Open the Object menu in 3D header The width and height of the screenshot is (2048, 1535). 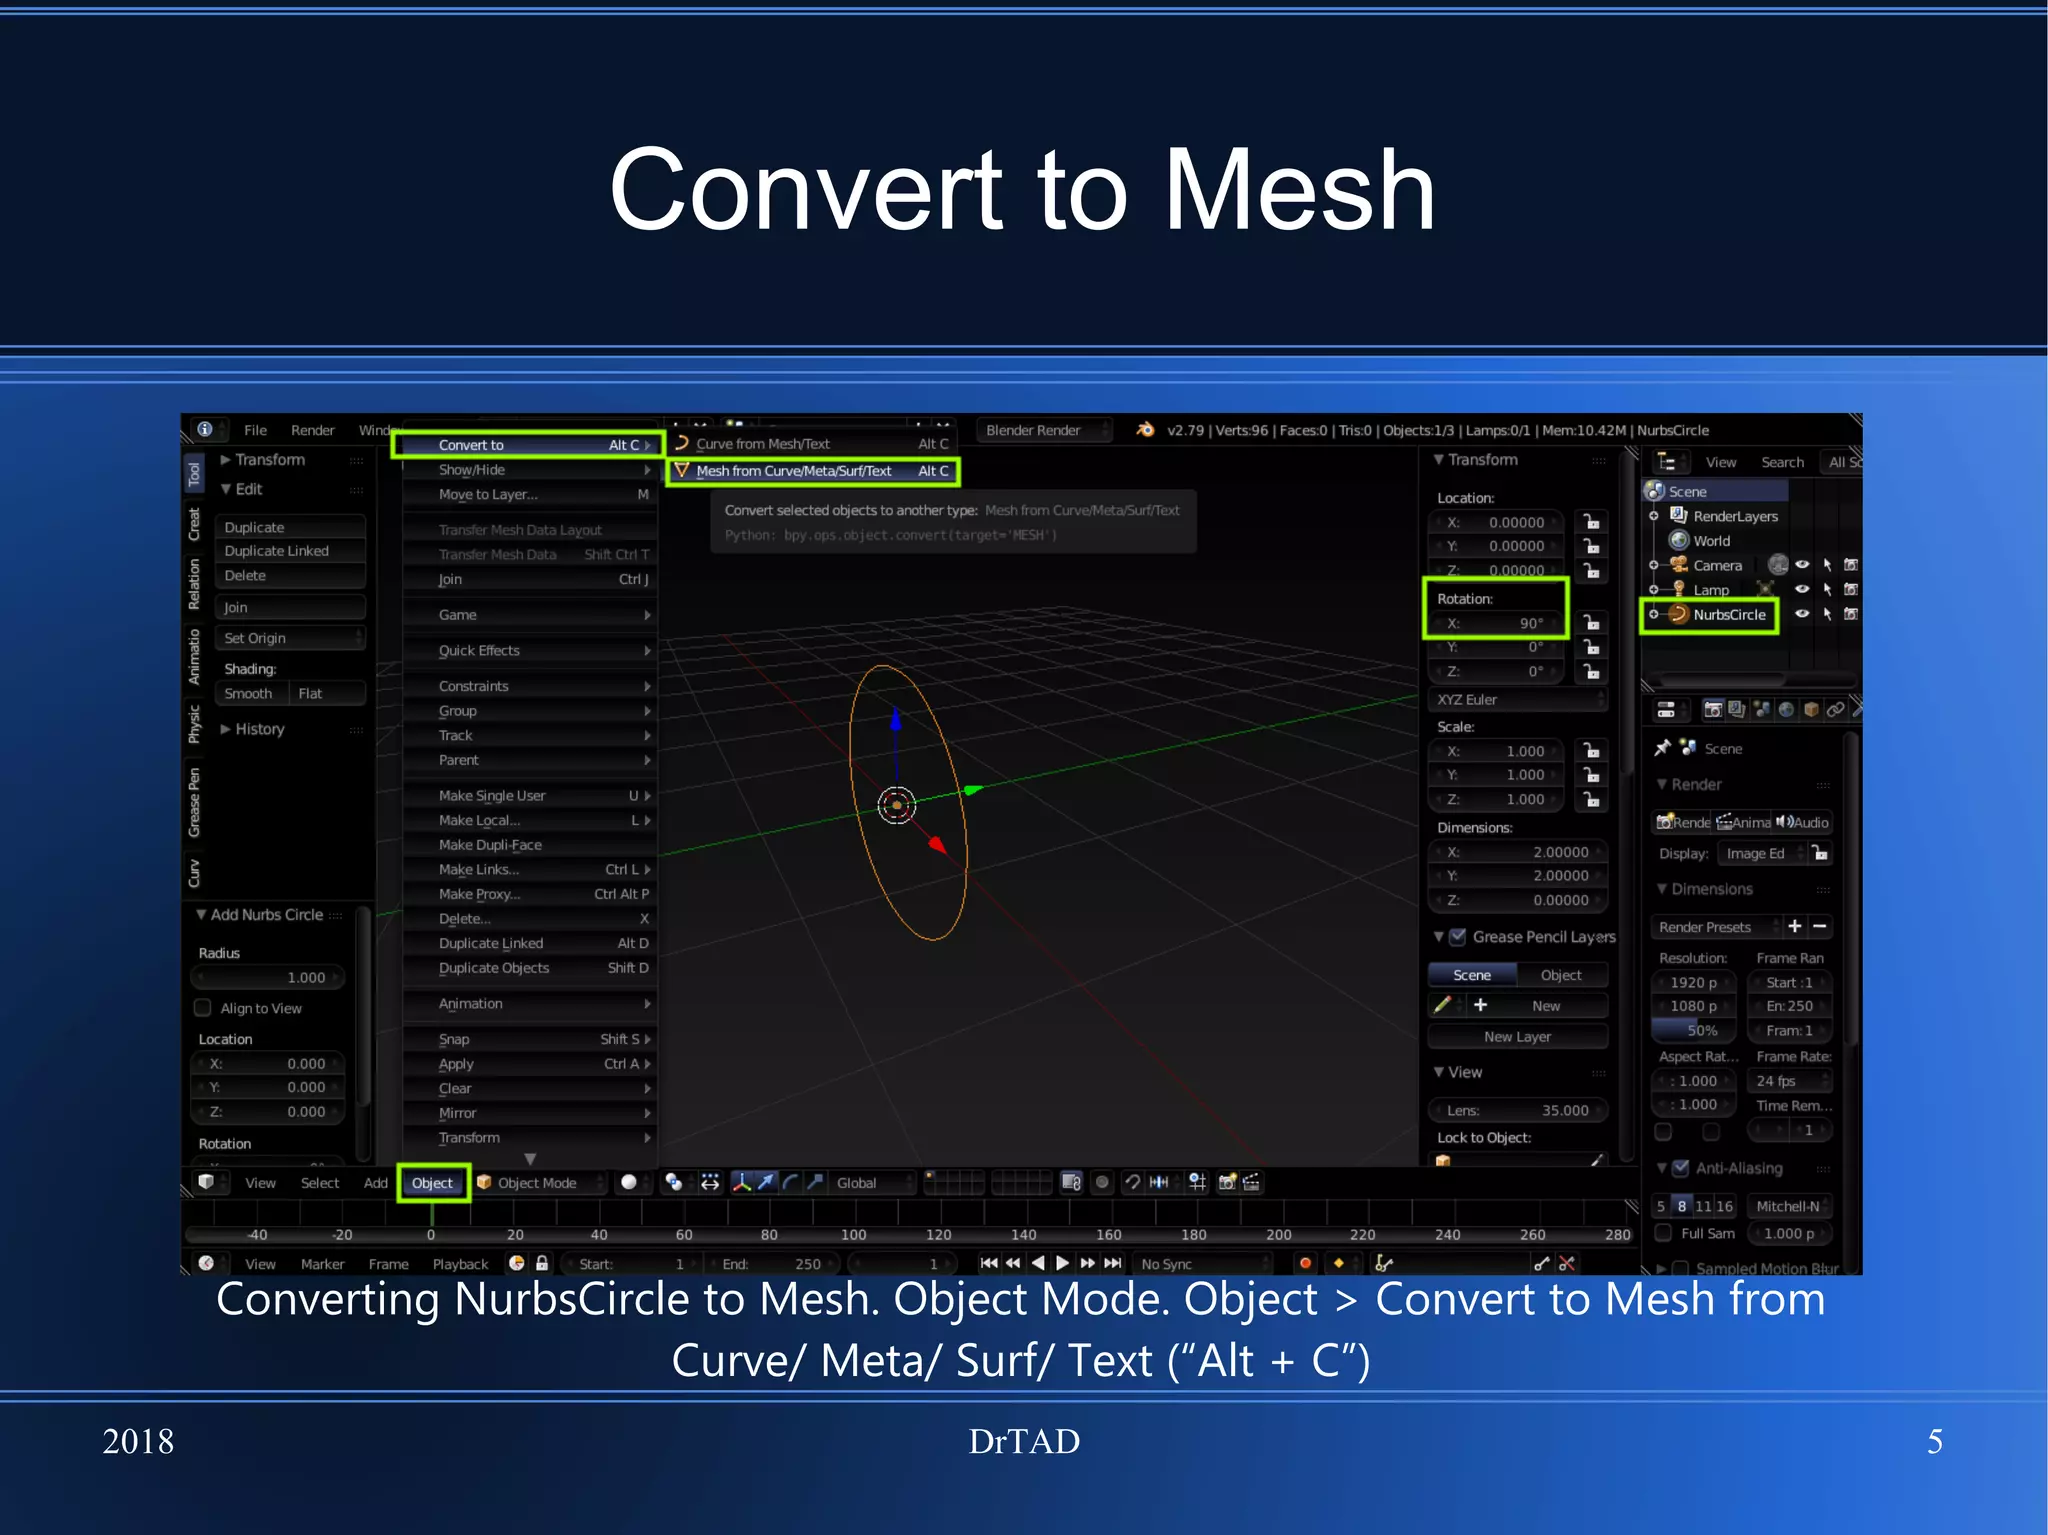(x=432, y=1182)
